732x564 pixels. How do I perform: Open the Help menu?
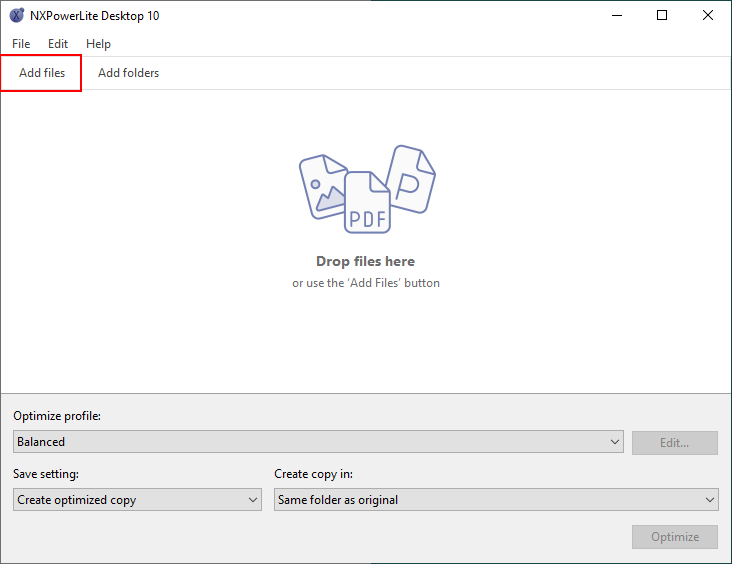[x=98, y=44]
